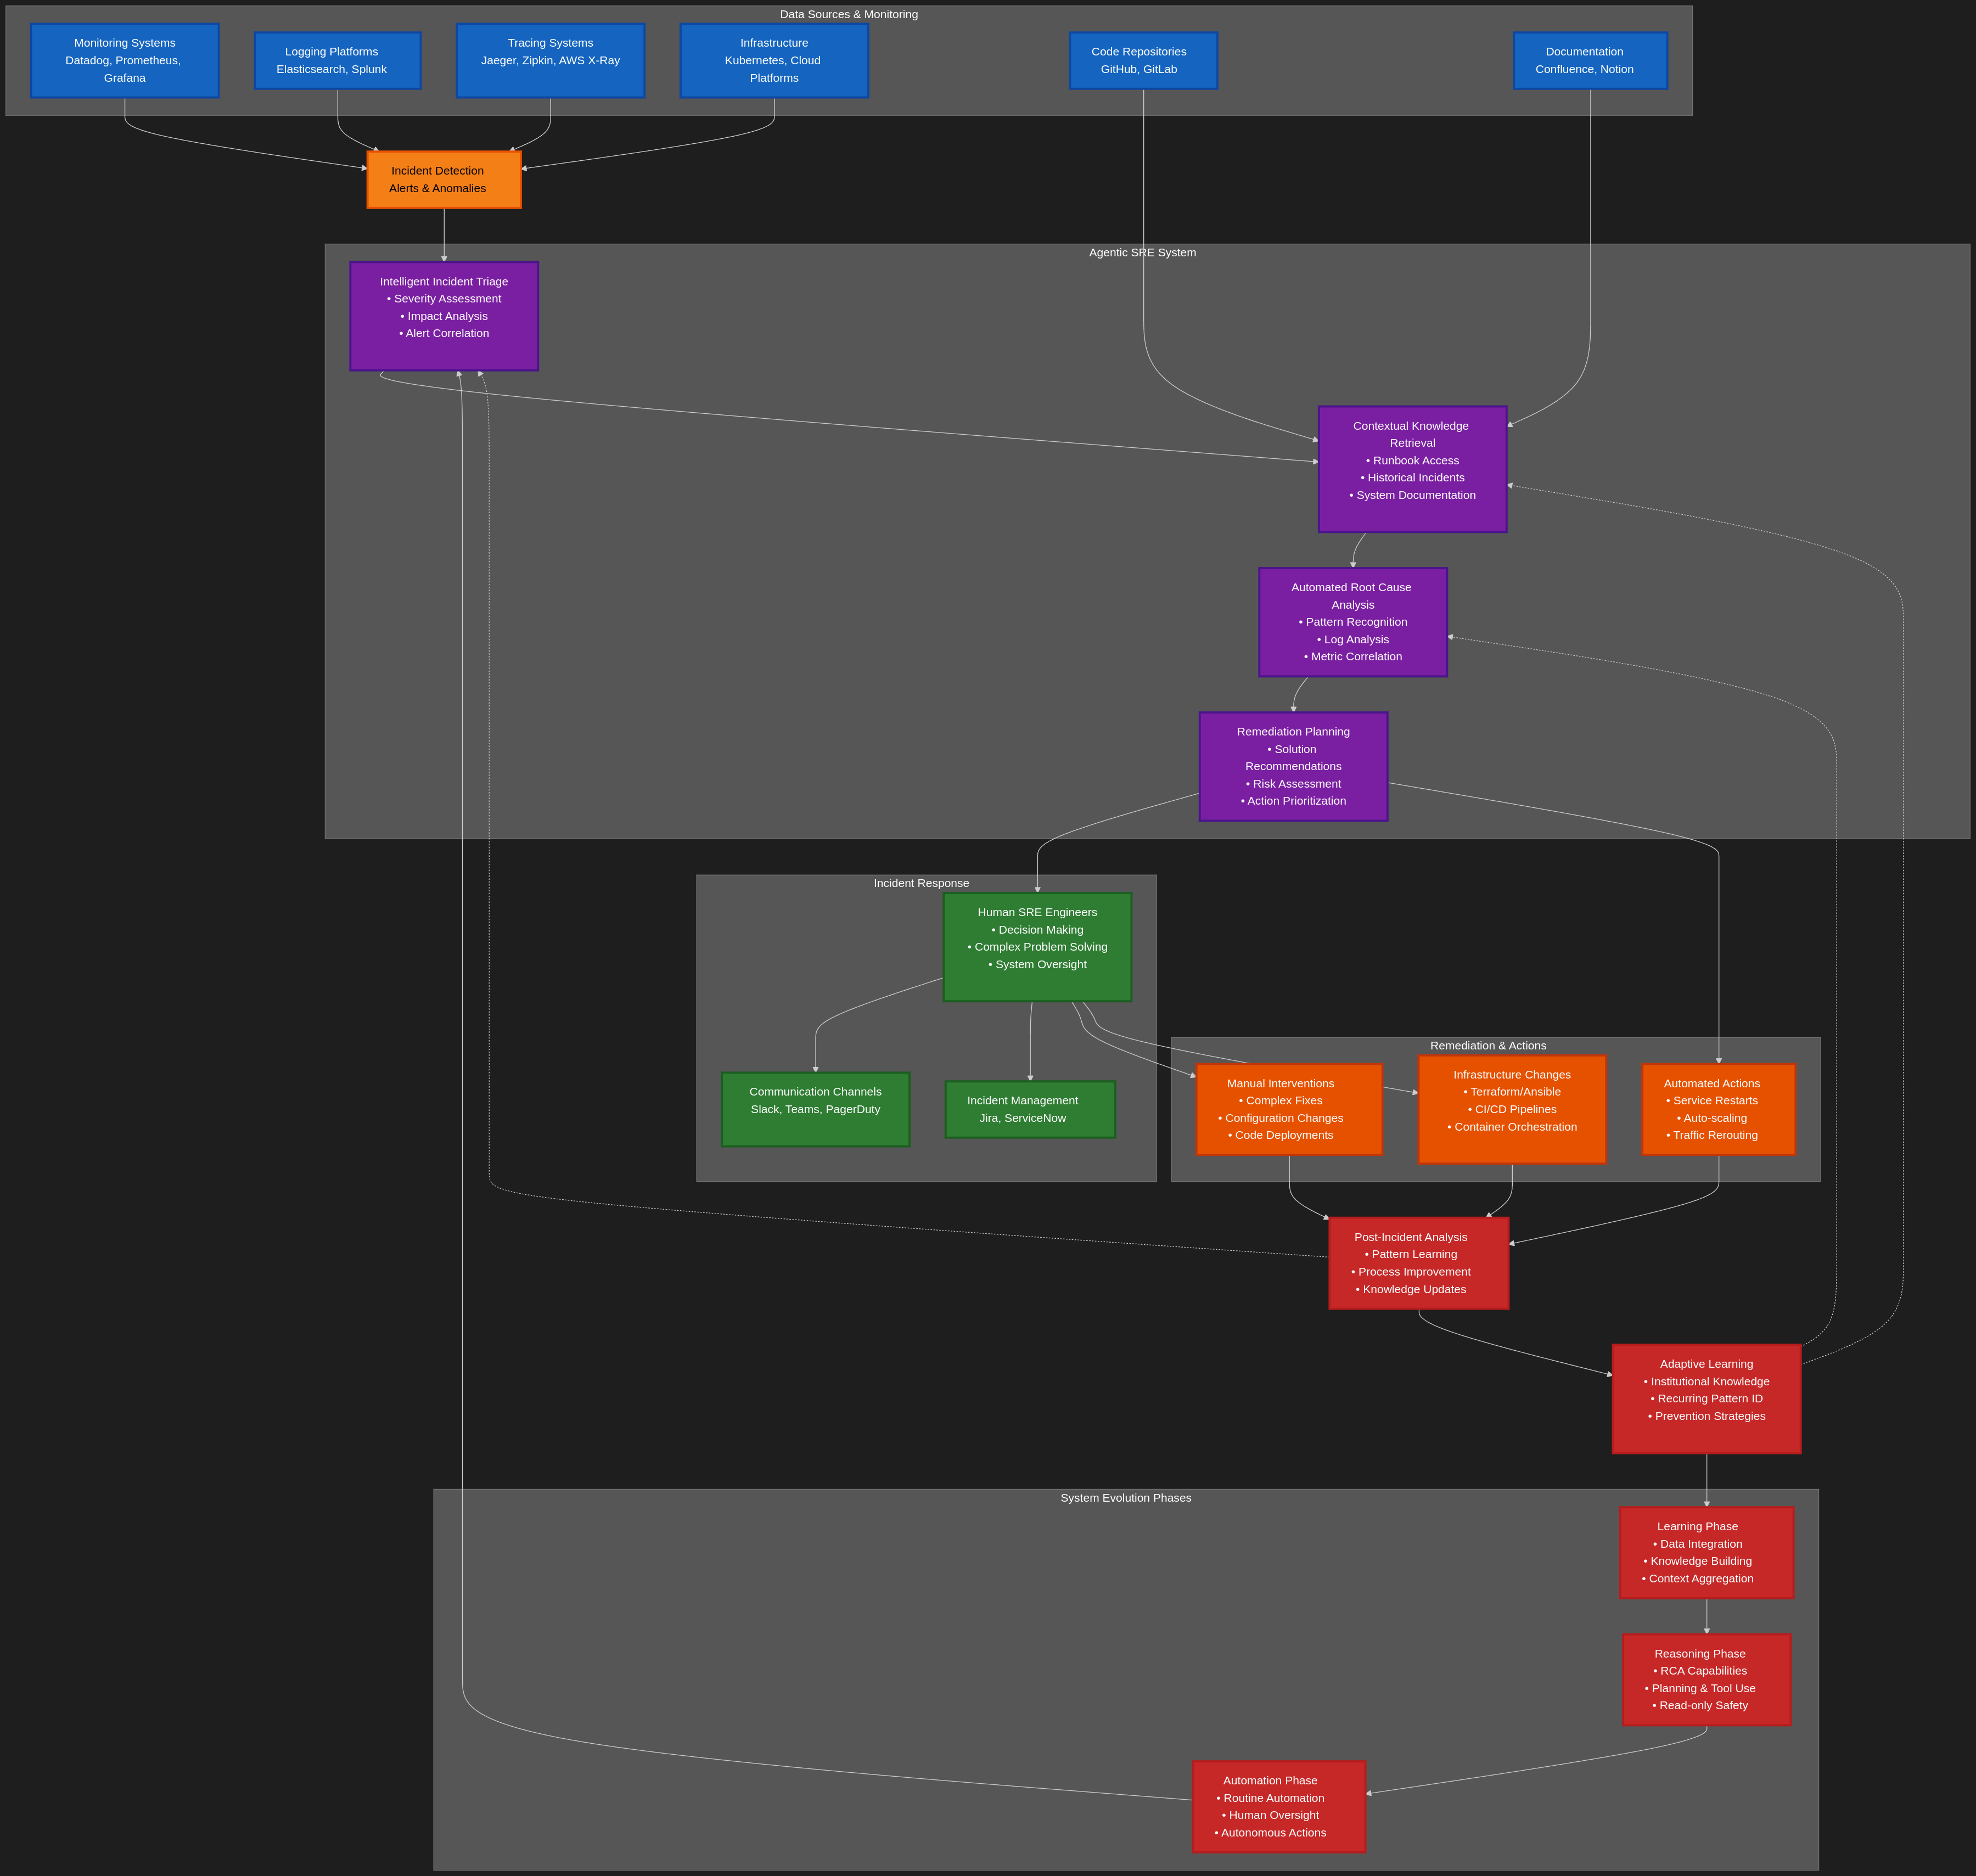This screenshot has height=1876, width=1976.
Task: Select the Logging Platforms box
Action: coord(337,61)
